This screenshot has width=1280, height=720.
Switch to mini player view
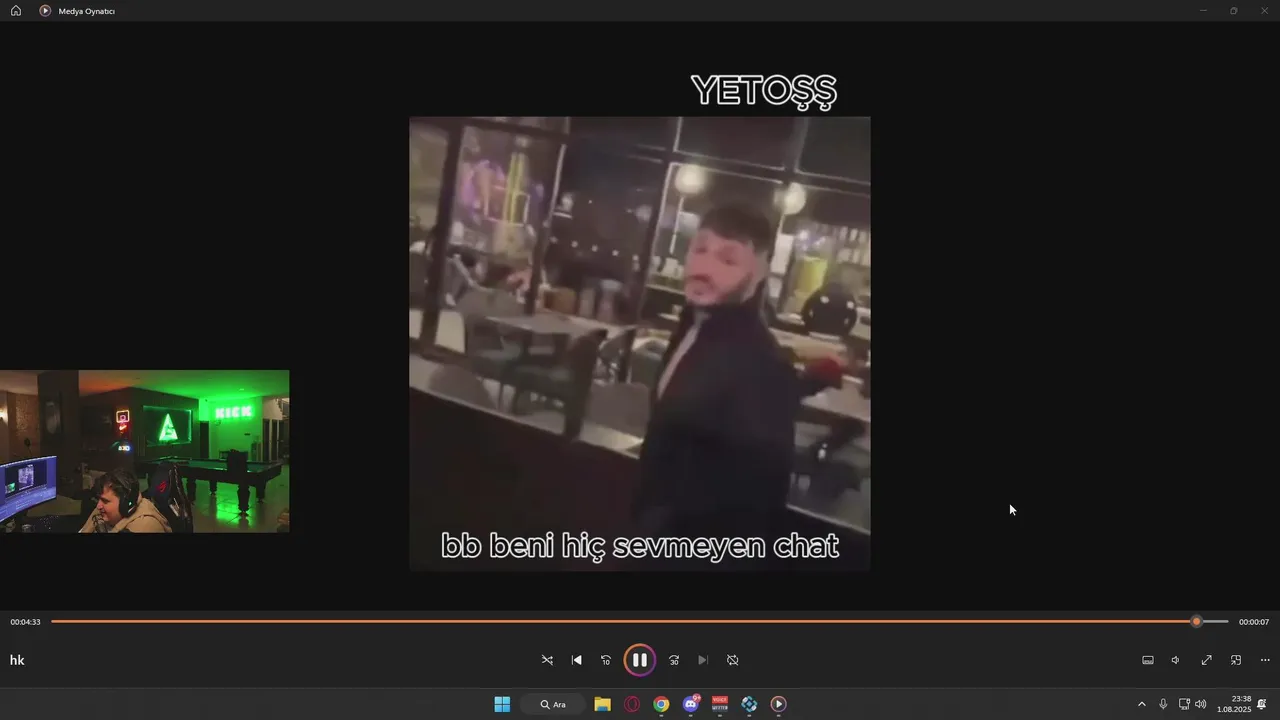click(x=1236, y=660)
